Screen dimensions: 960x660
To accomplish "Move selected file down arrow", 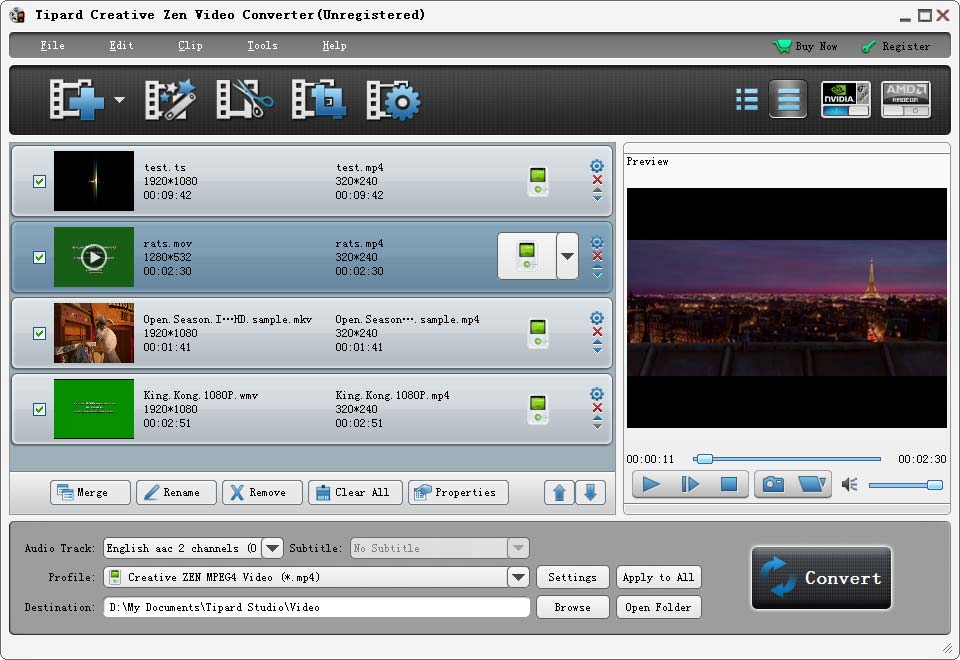I will [590, 492].
